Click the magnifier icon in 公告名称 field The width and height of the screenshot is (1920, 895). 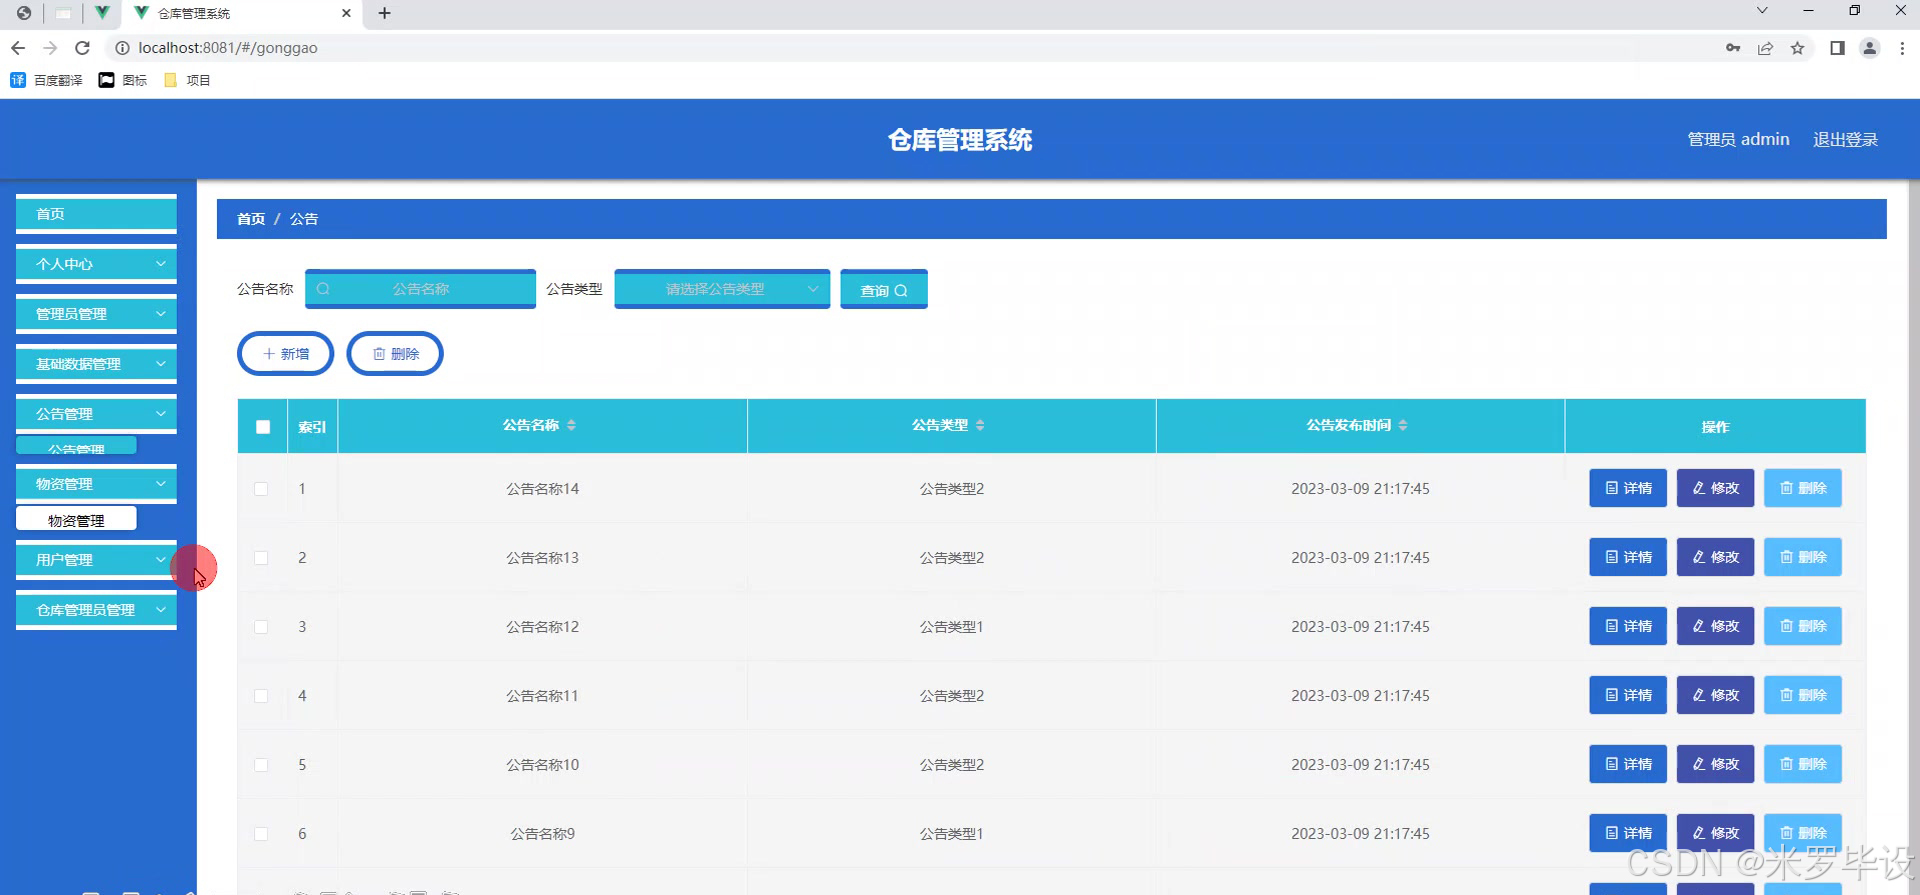pos(323,289)
